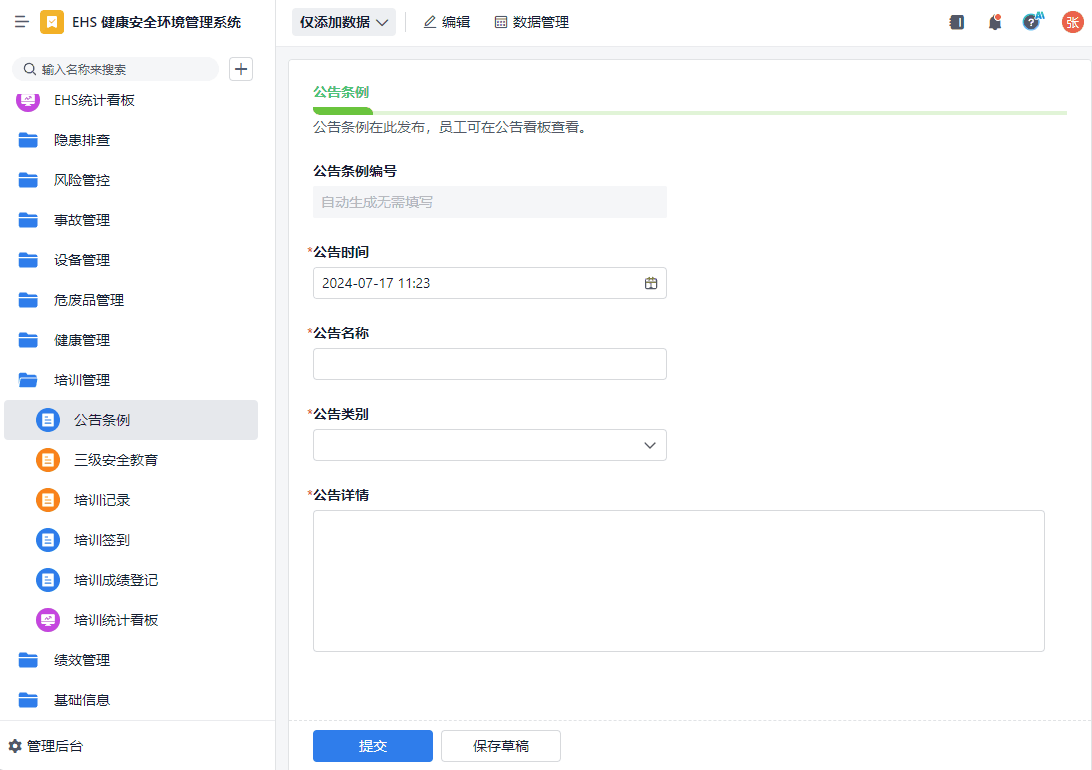This screenshot has width=1092, height=770.
Task: Click the 培训签到 blue form icon
Action: point(48,540)
